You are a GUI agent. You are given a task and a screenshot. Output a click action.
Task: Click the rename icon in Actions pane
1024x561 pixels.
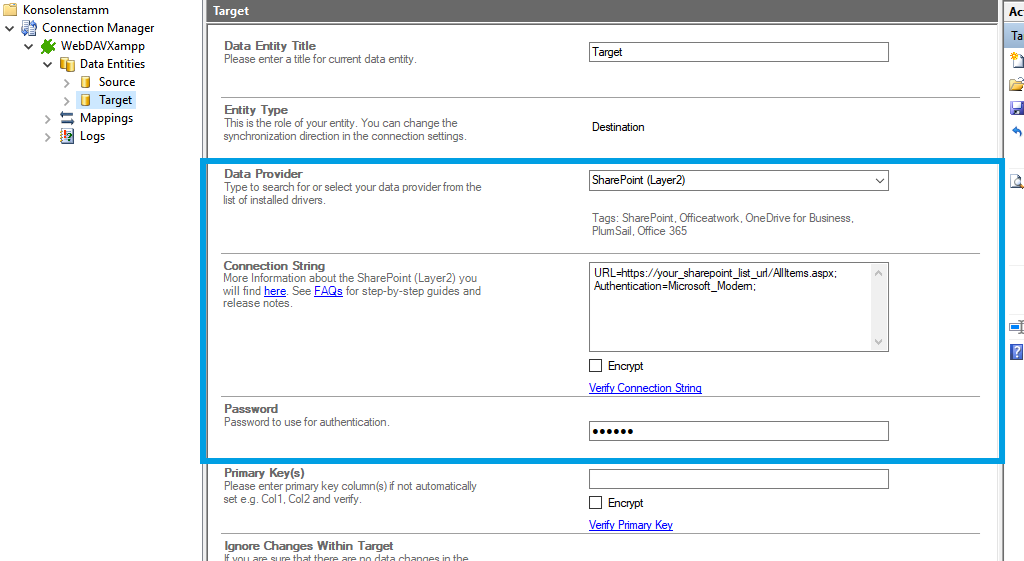click(x=1017, y=327)
